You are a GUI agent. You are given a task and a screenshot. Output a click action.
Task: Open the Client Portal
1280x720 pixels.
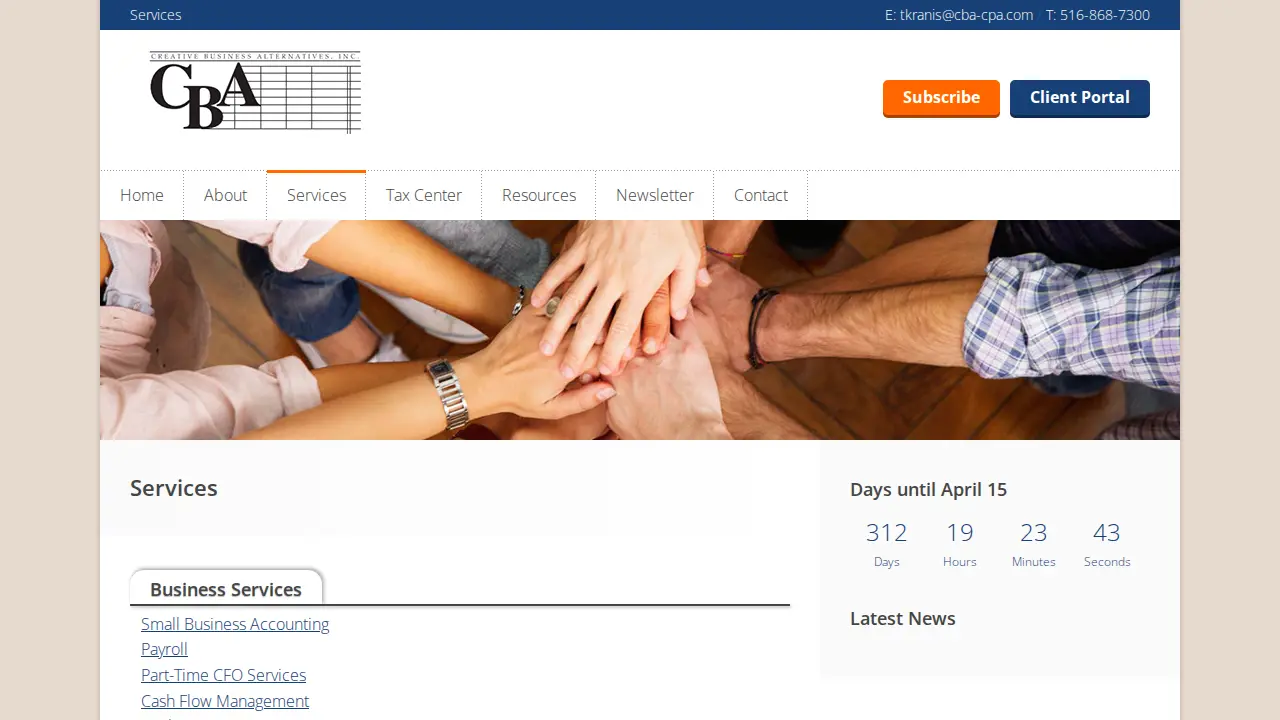click(1080, 98)
